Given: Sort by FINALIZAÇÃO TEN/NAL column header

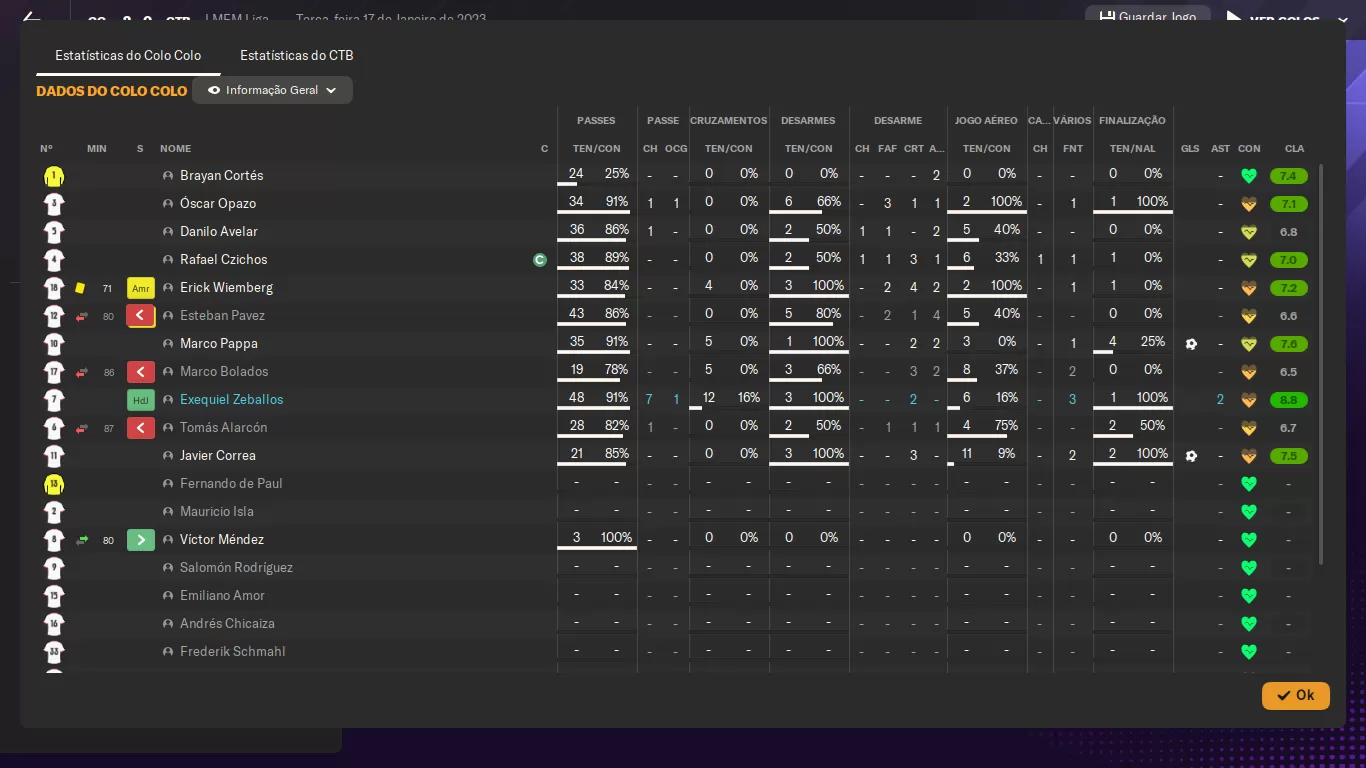Looking at the screenshot, I should tap(1132, 149).
